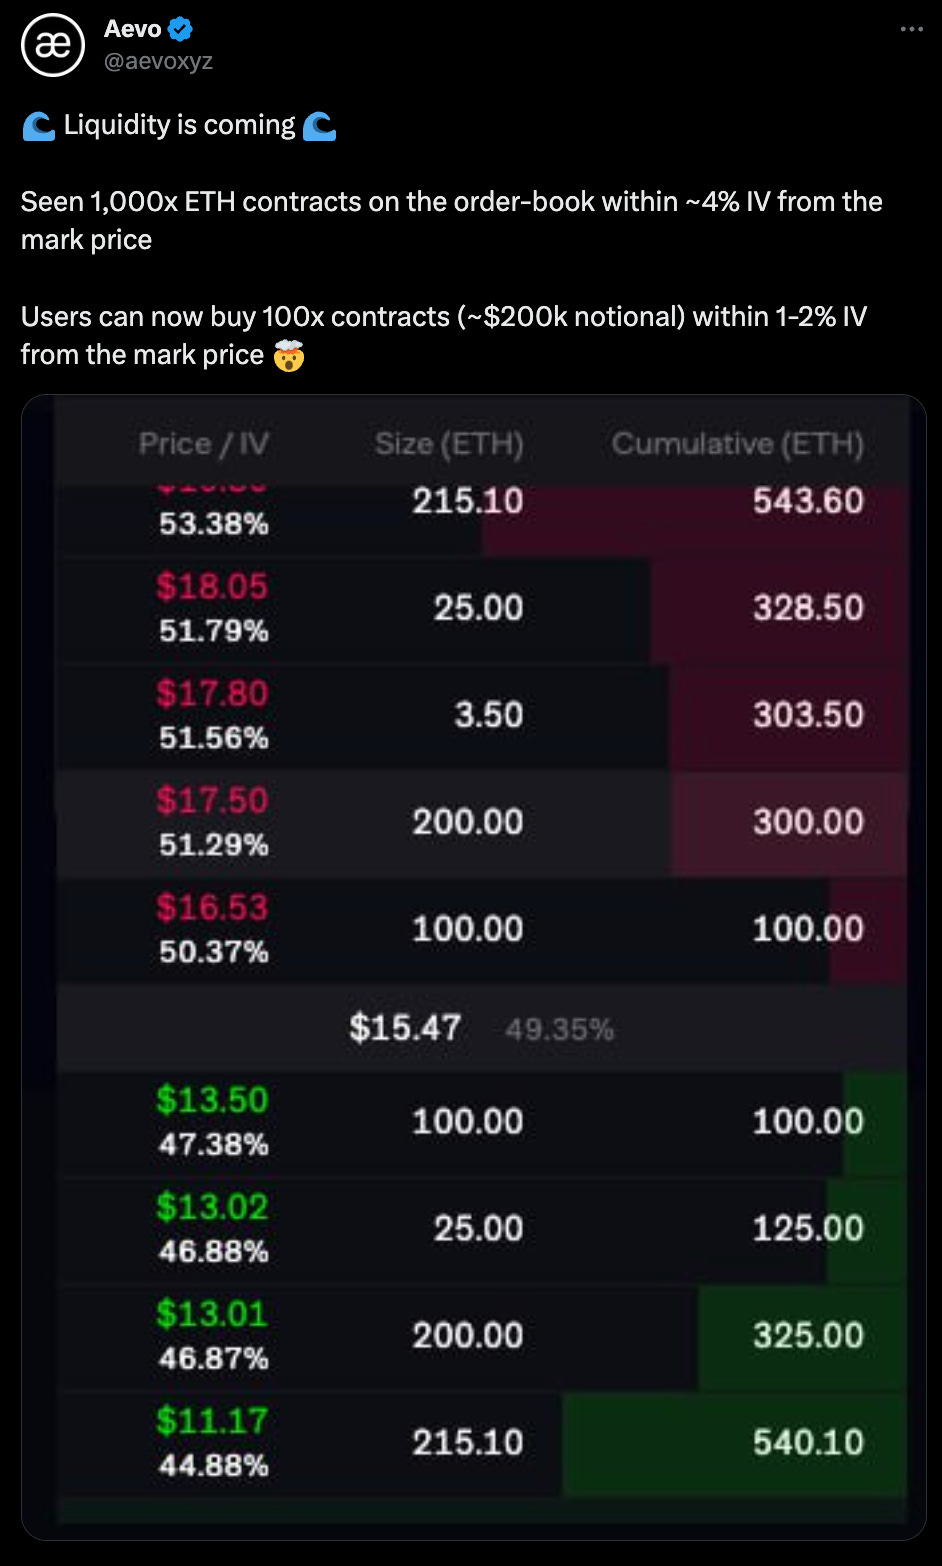Click the Cumulative (ETH) column header
Viewport: 942px width, 1566px height.
tap(738, 444)
